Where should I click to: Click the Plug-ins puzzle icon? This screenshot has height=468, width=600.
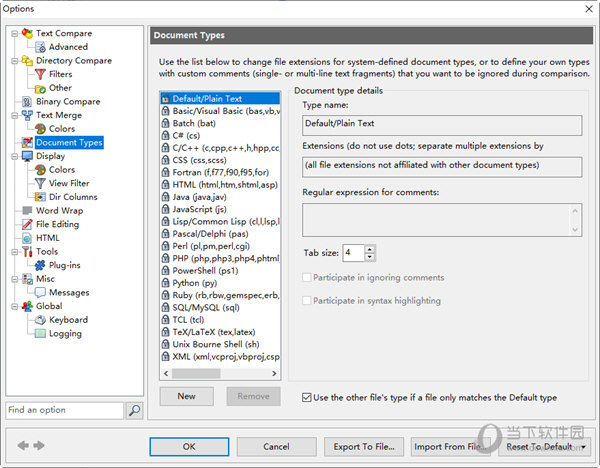[40, 265]
